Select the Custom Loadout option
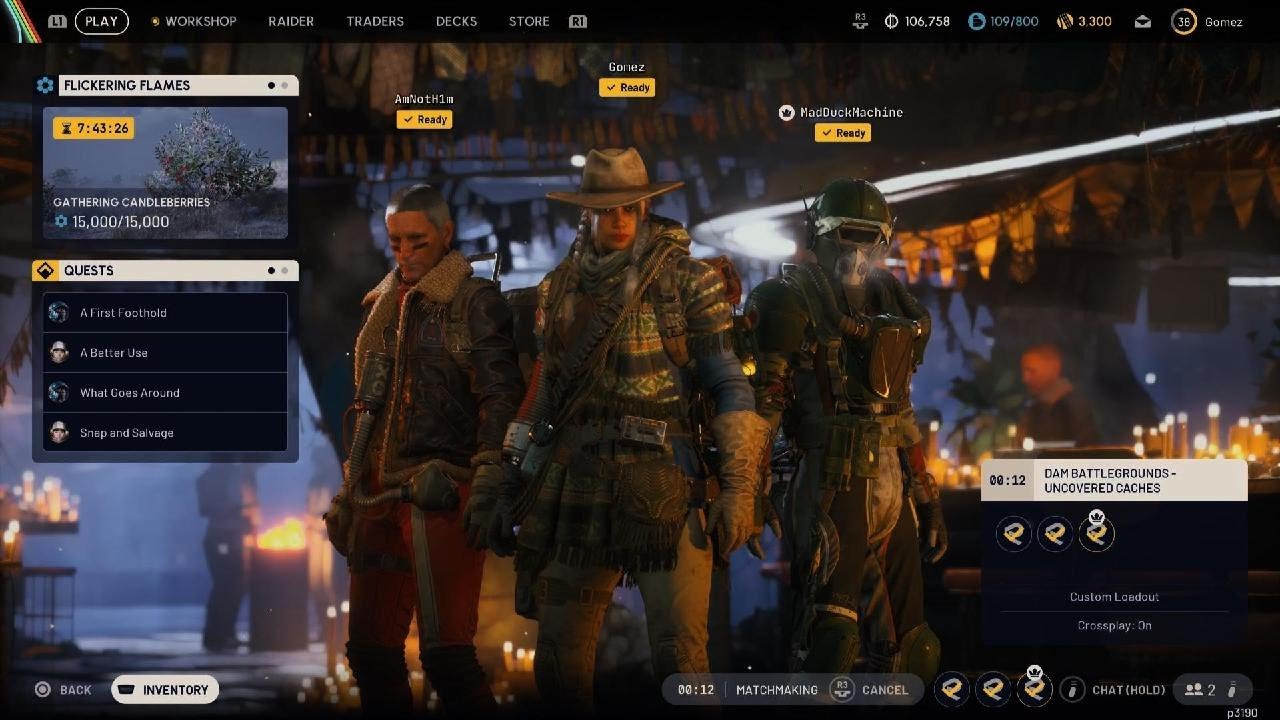Viewport: 1280px width, 720px height. (x=1114, y=597)
